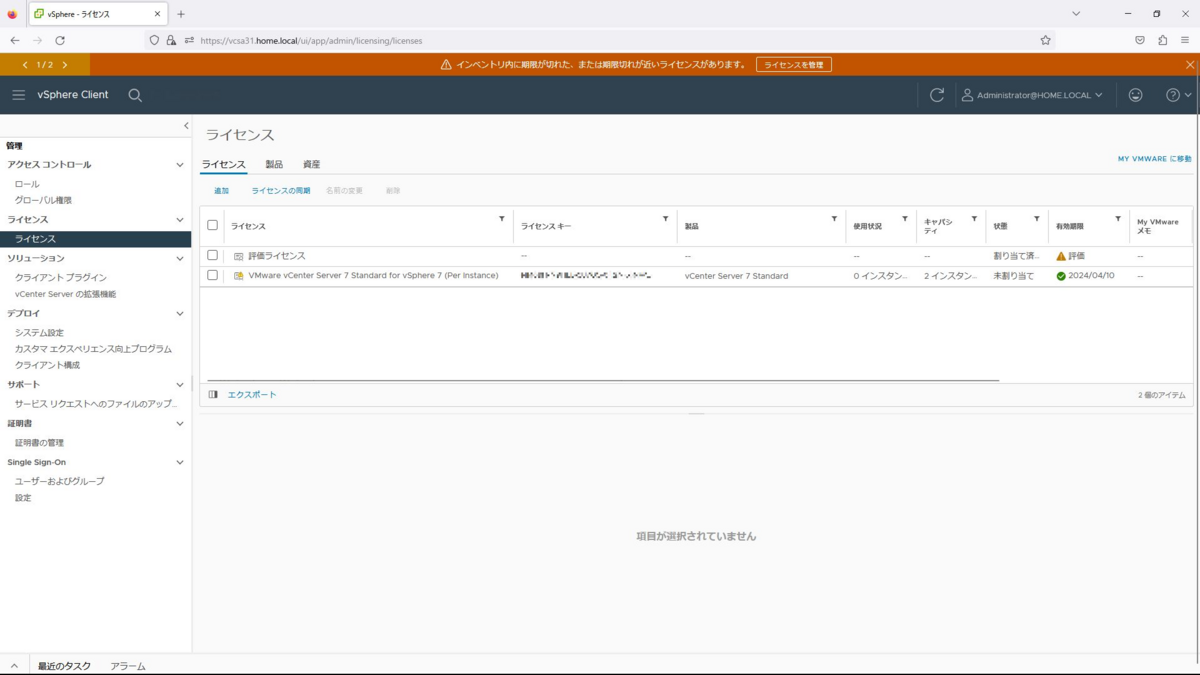Toggle the select-all licenses checkbox
This screenshot has height=675, width=1200.
tap(212, 225)
